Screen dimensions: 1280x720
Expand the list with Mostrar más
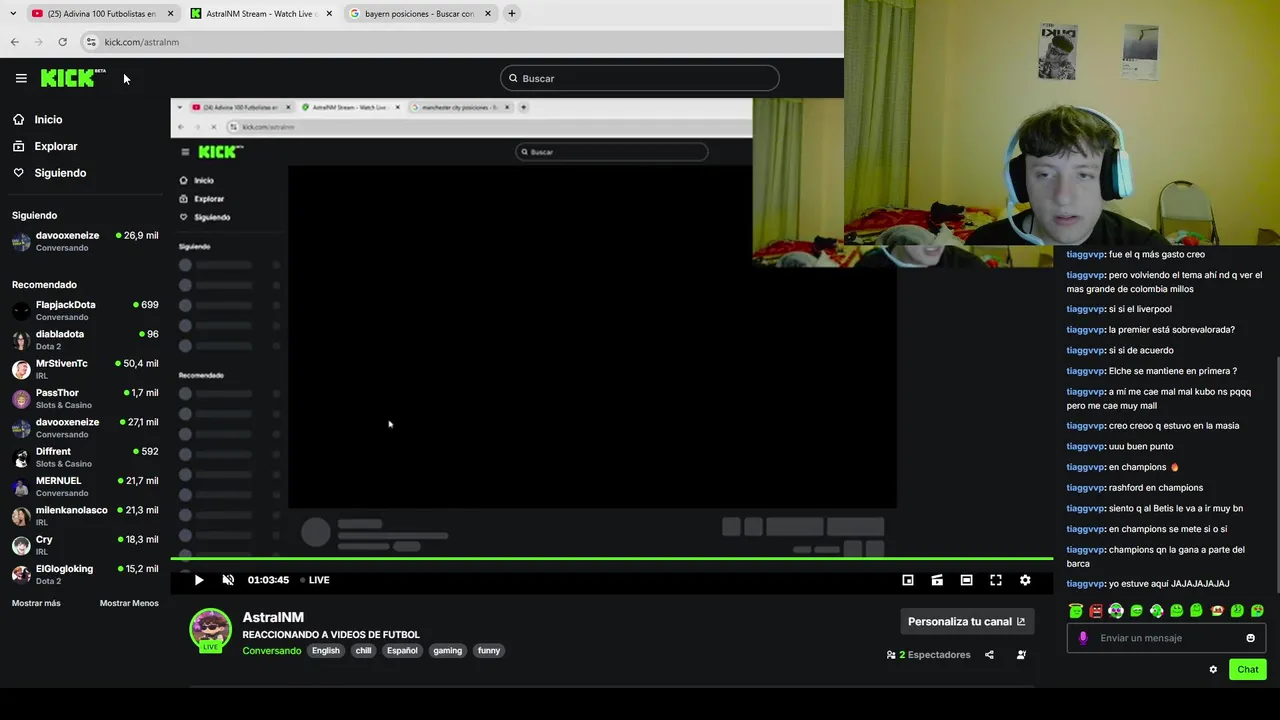tap(36, 603)
